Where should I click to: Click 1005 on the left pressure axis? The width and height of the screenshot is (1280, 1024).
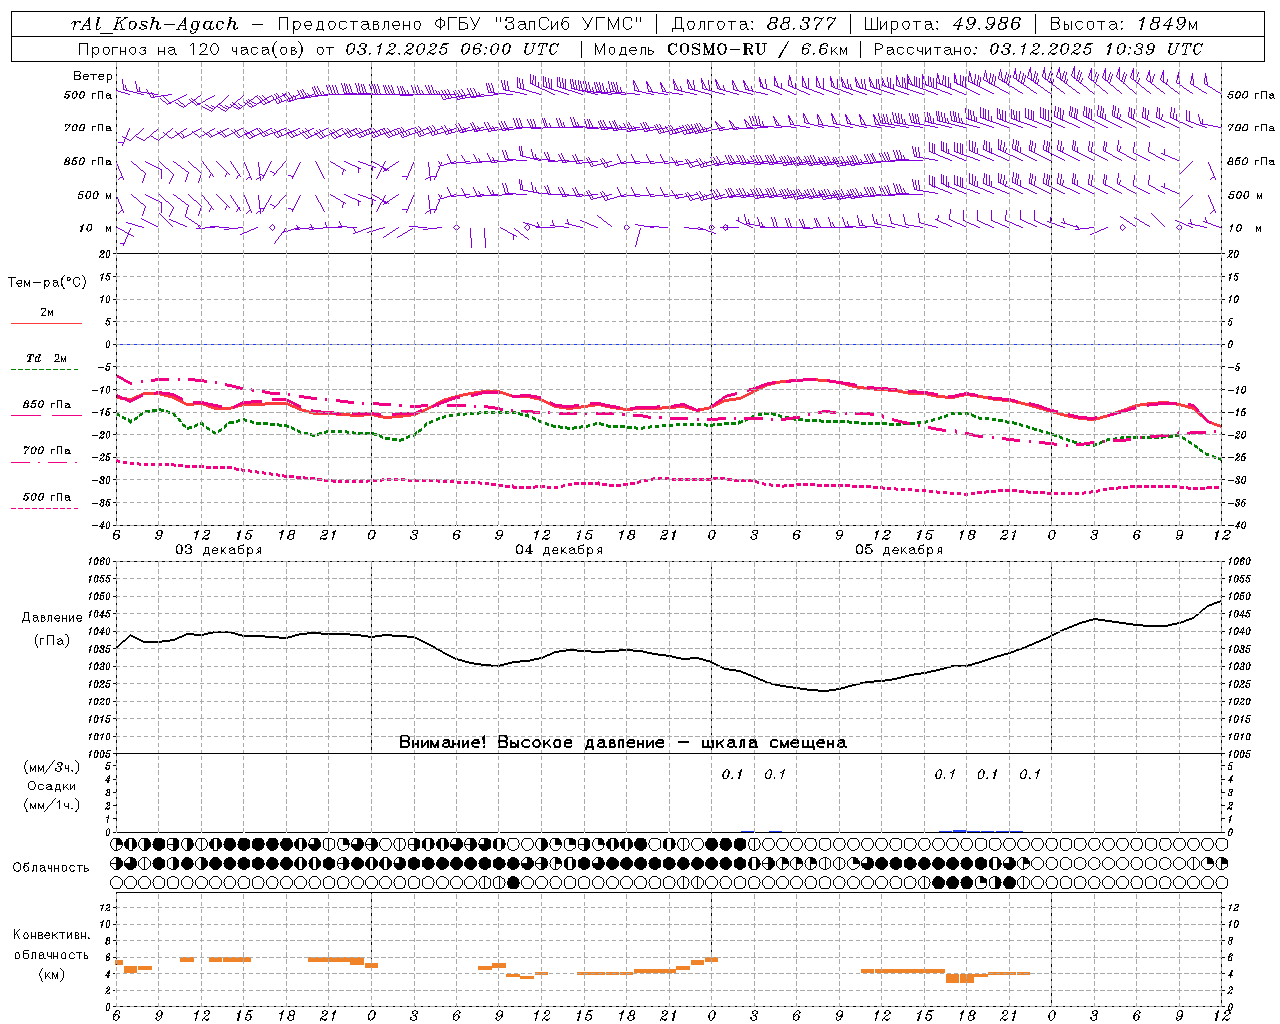pyautogui.click(x=97, y=754)
